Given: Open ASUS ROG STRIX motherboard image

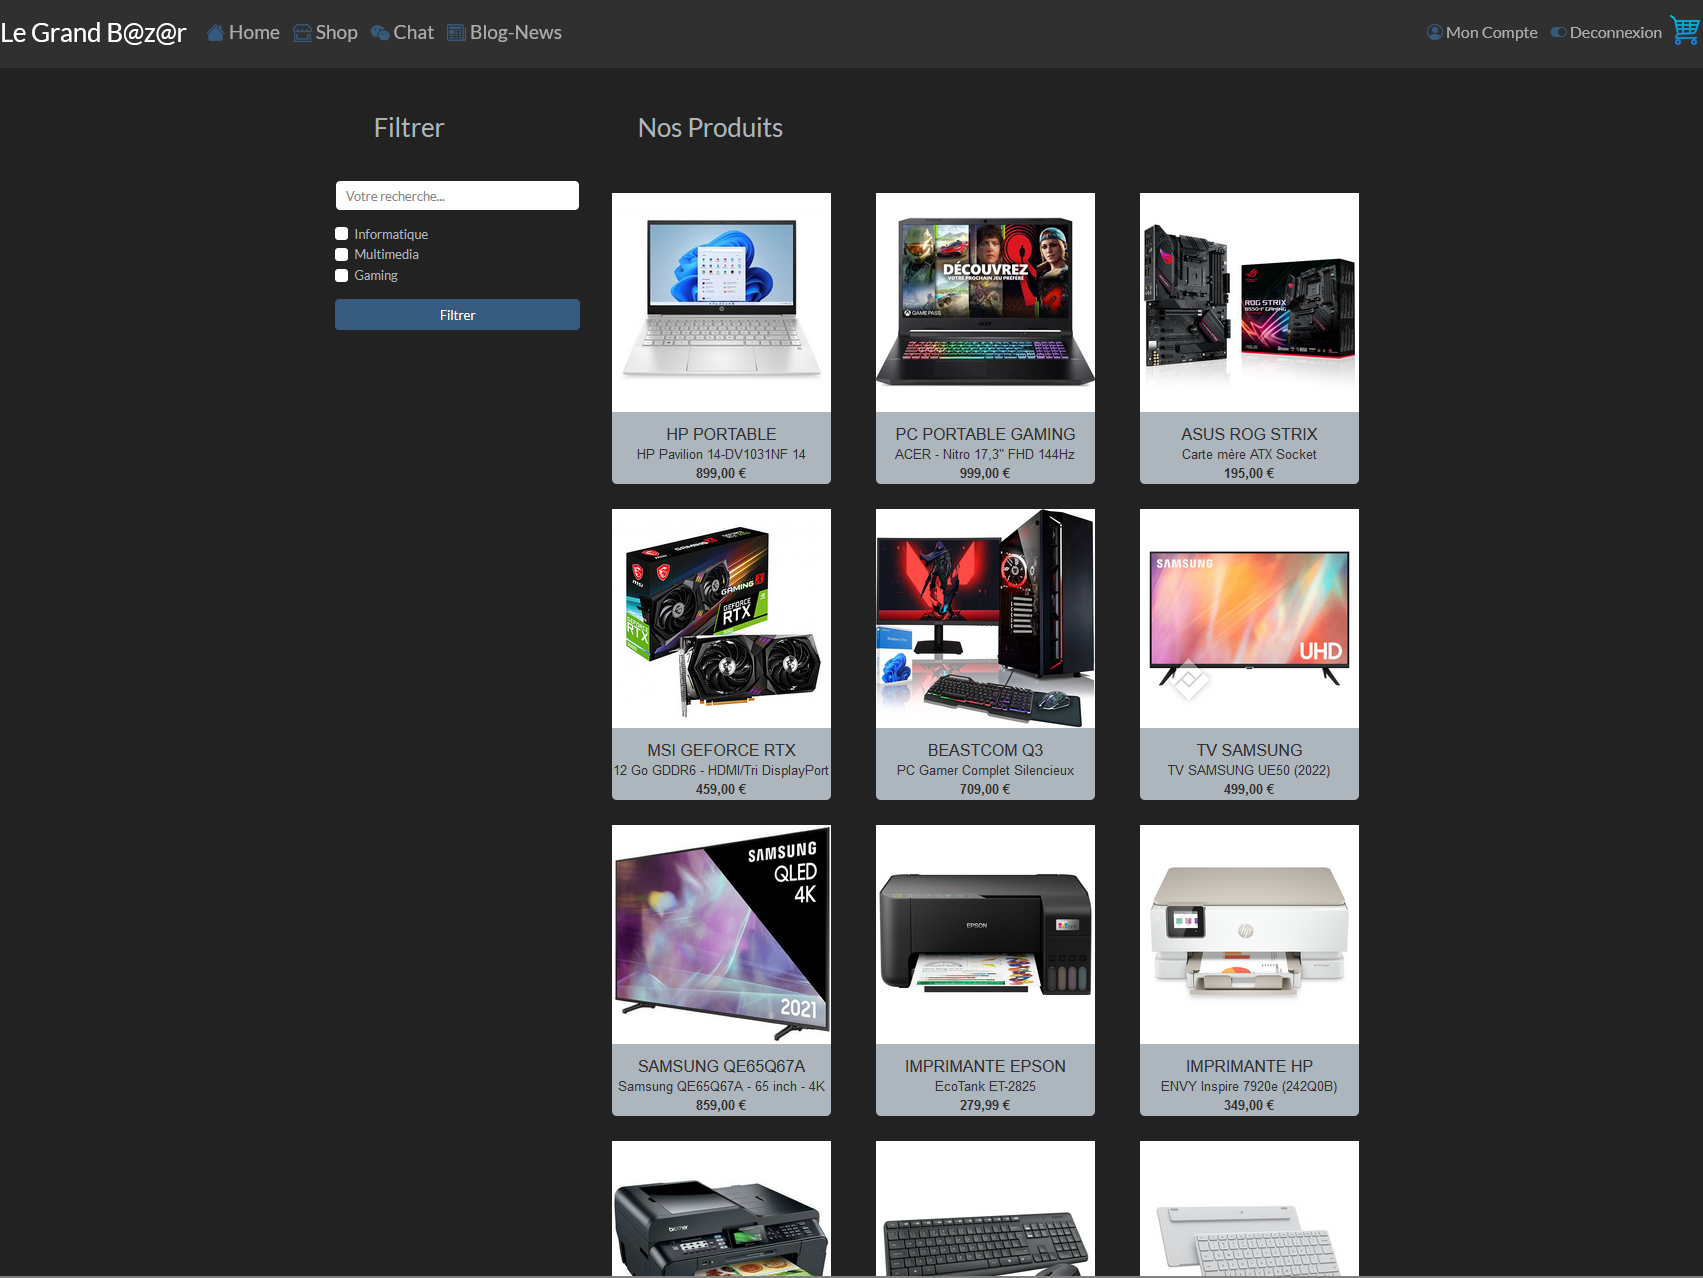Looking at the screenshot, I should 1249,302.
